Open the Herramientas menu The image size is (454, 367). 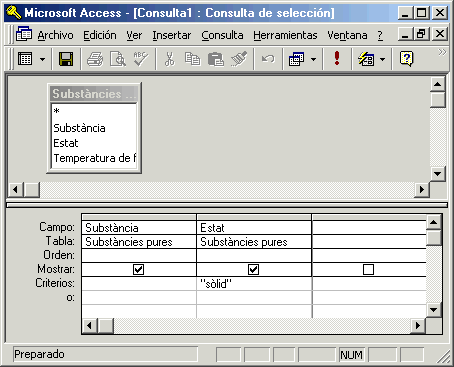click(x=285, y=35)
